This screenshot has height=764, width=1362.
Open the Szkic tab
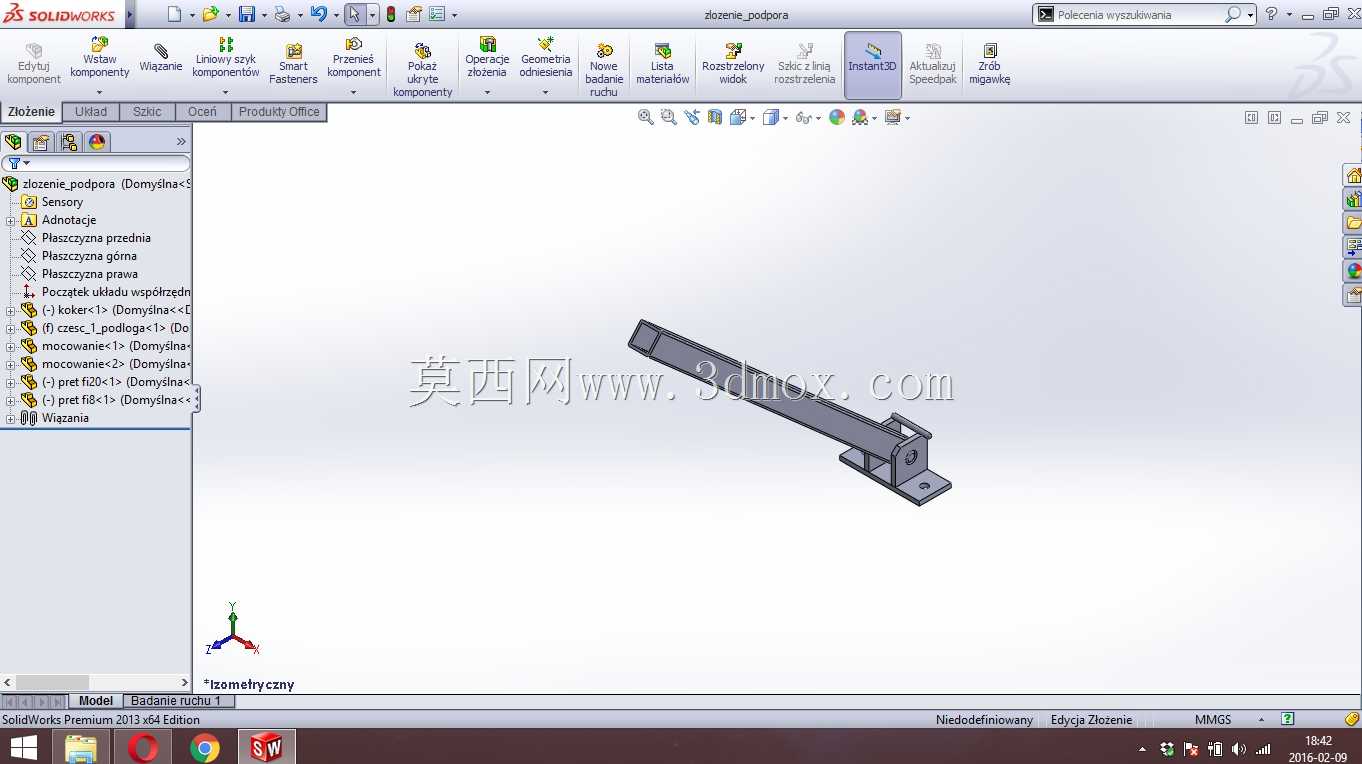coord(147,112)
